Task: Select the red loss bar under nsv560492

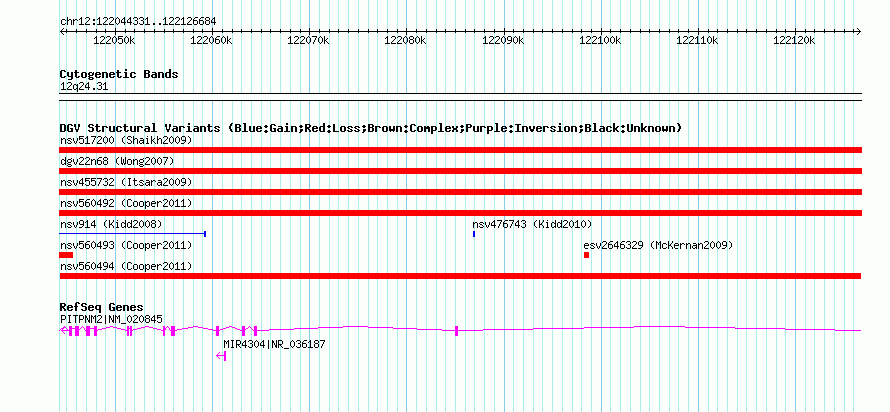Action: tap(460, 213)
